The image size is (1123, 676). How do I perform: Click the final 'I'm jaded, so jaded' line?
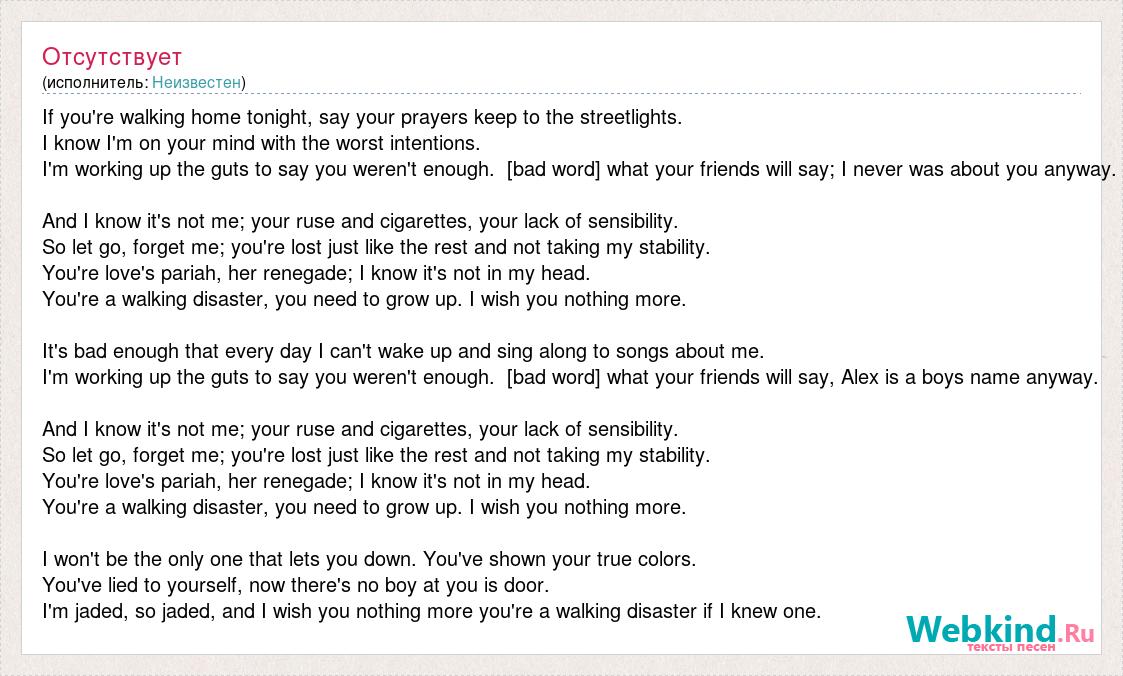tap(431, 612)
